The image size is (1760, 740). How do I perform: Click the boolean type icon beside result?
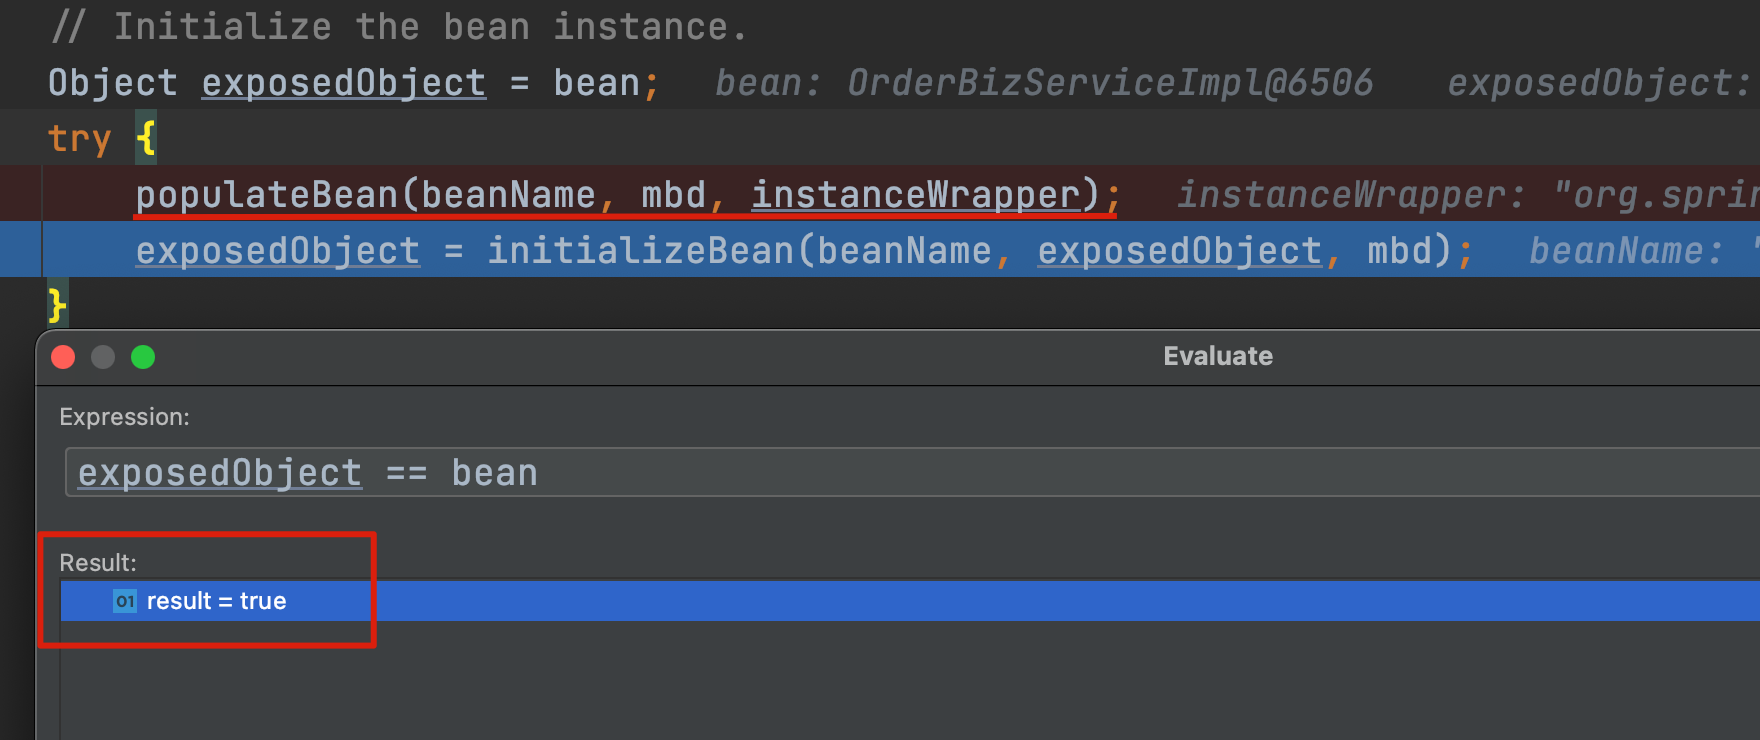(x=125, y=601)
